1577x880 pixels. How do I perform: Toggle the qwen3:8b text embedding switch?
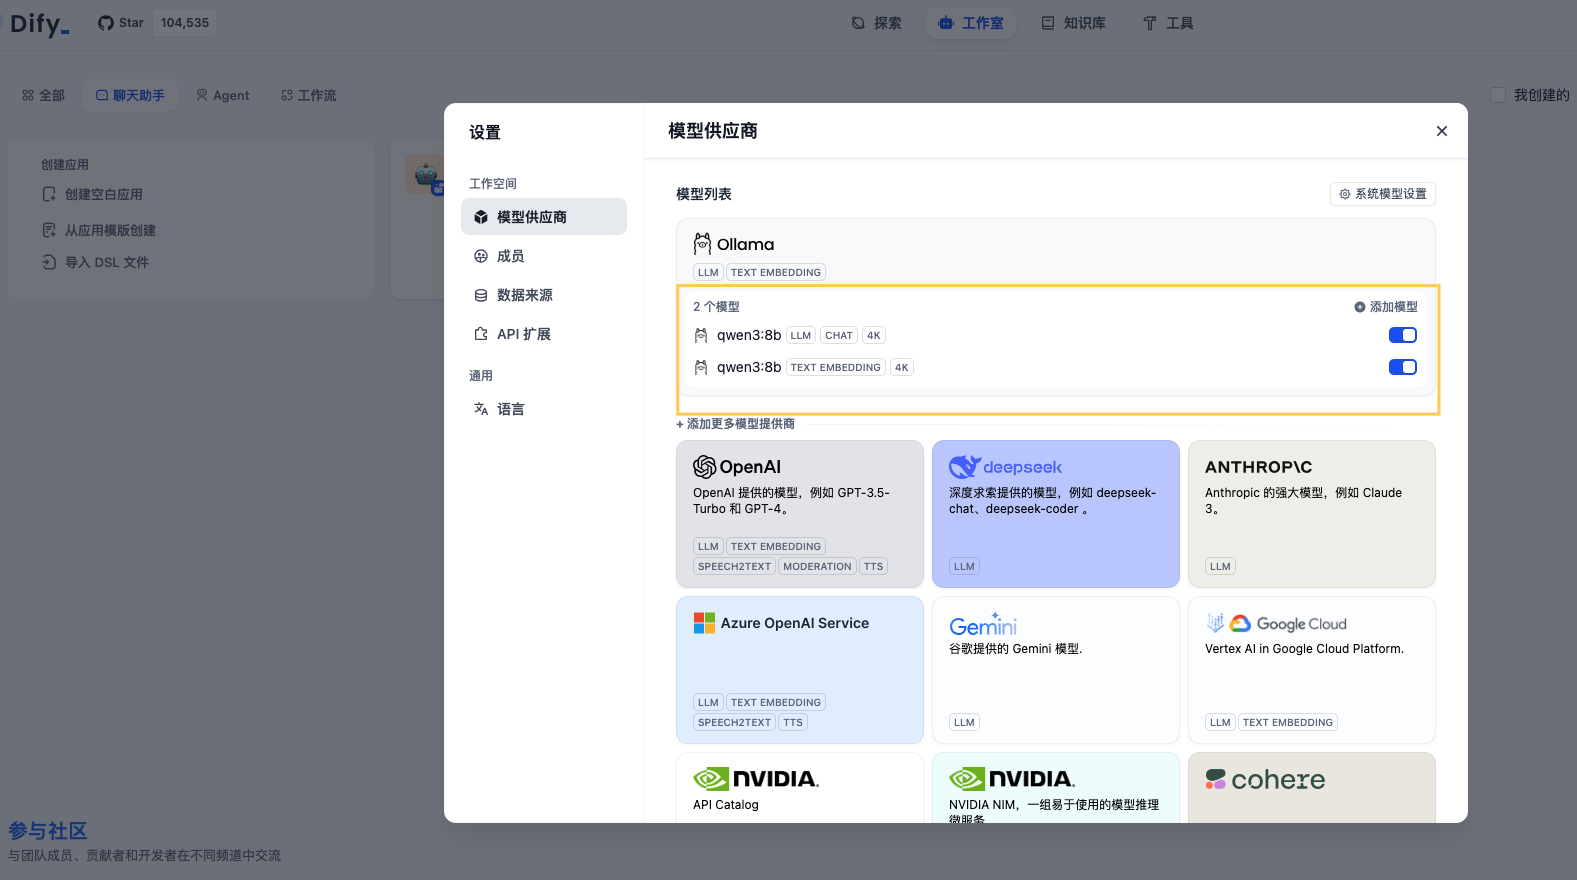tap(1403, 367)
